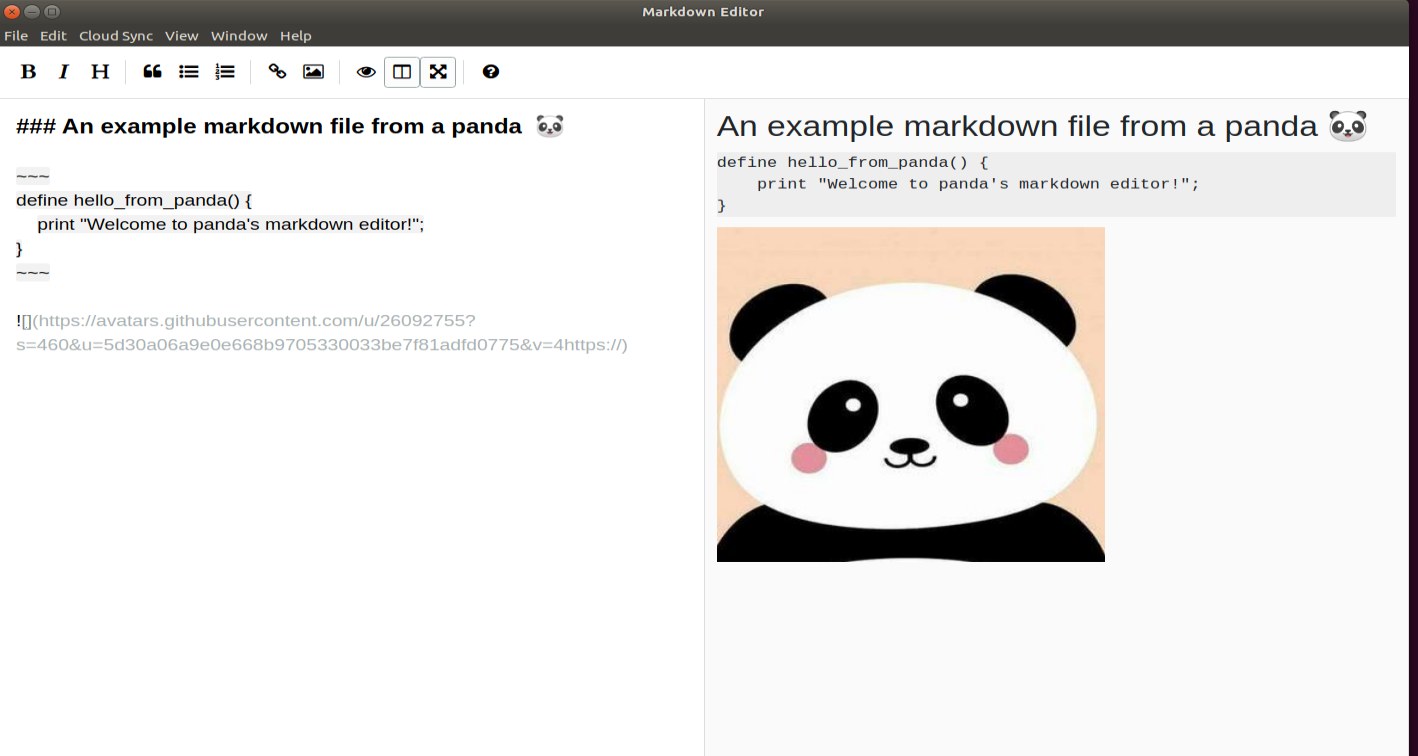This screenshot has width=1418, height=756.
Task: Click the githubusercontent image URL text
Action: (322, 333)
